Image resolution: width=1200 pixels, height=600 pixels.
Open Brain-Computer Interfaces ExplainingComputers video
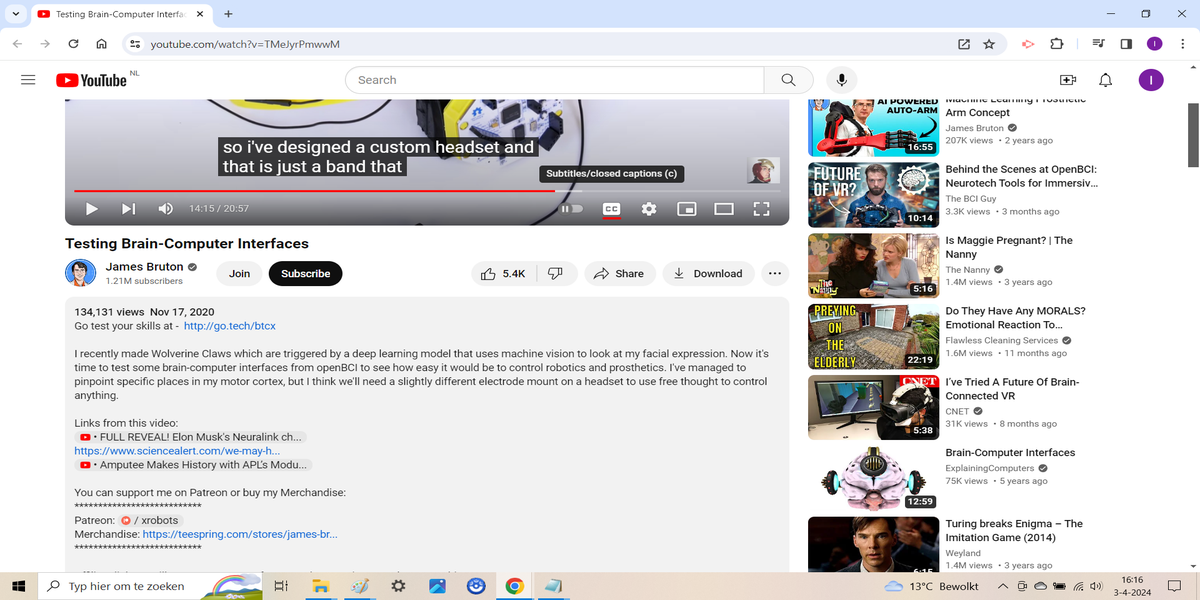1010,453
